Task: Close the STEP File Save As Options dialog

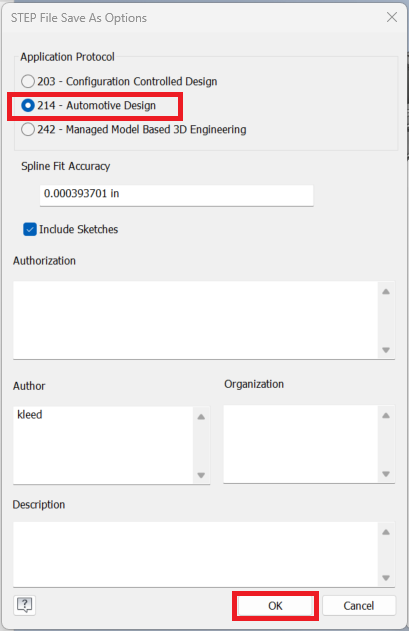Action: [x=392, y=17]
